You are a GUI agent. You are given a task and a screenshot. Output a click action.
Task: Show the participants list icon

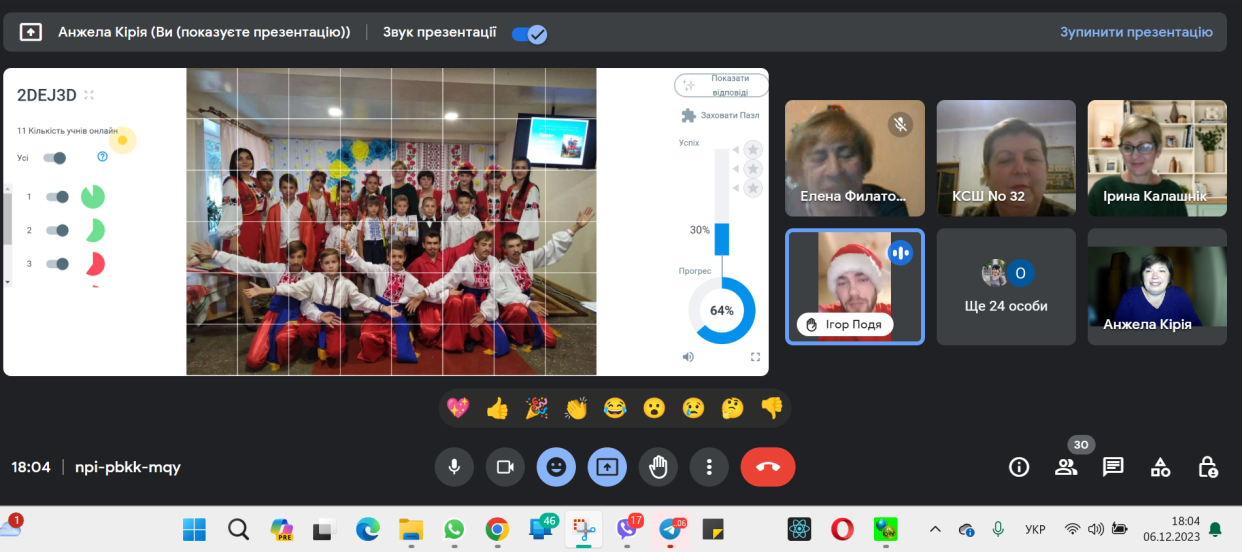pyautogui.click(x=1066, y=467)
